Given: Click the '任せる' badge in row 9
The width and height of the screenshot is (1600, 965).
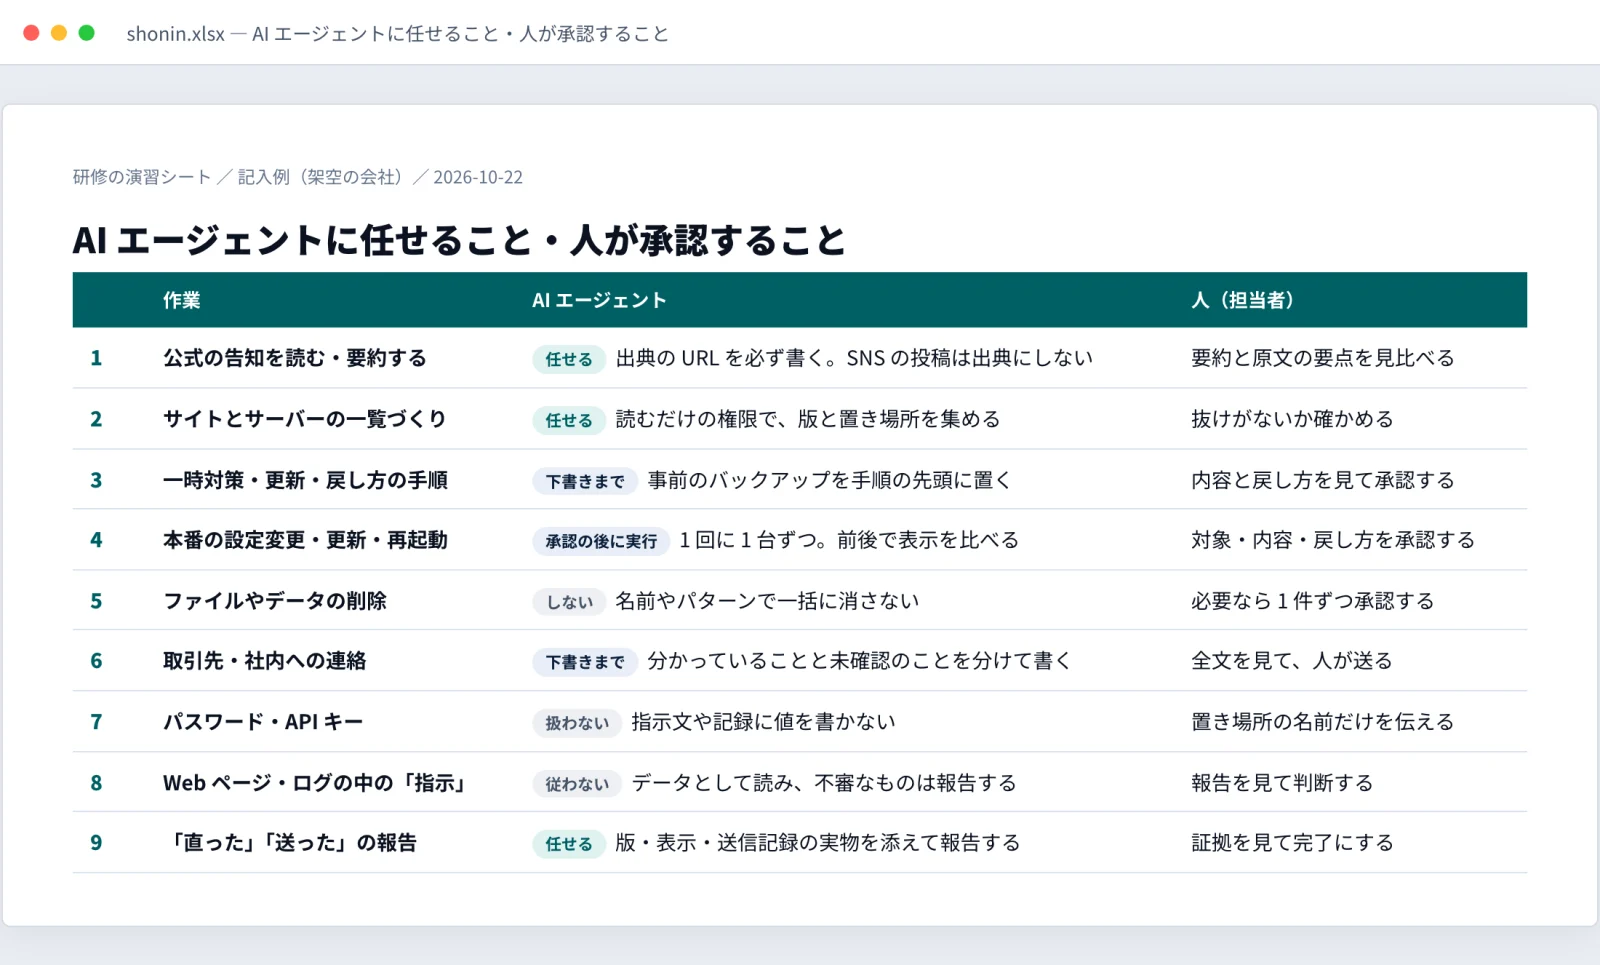Looking at the screenshot, I should (x=569, y=844).
